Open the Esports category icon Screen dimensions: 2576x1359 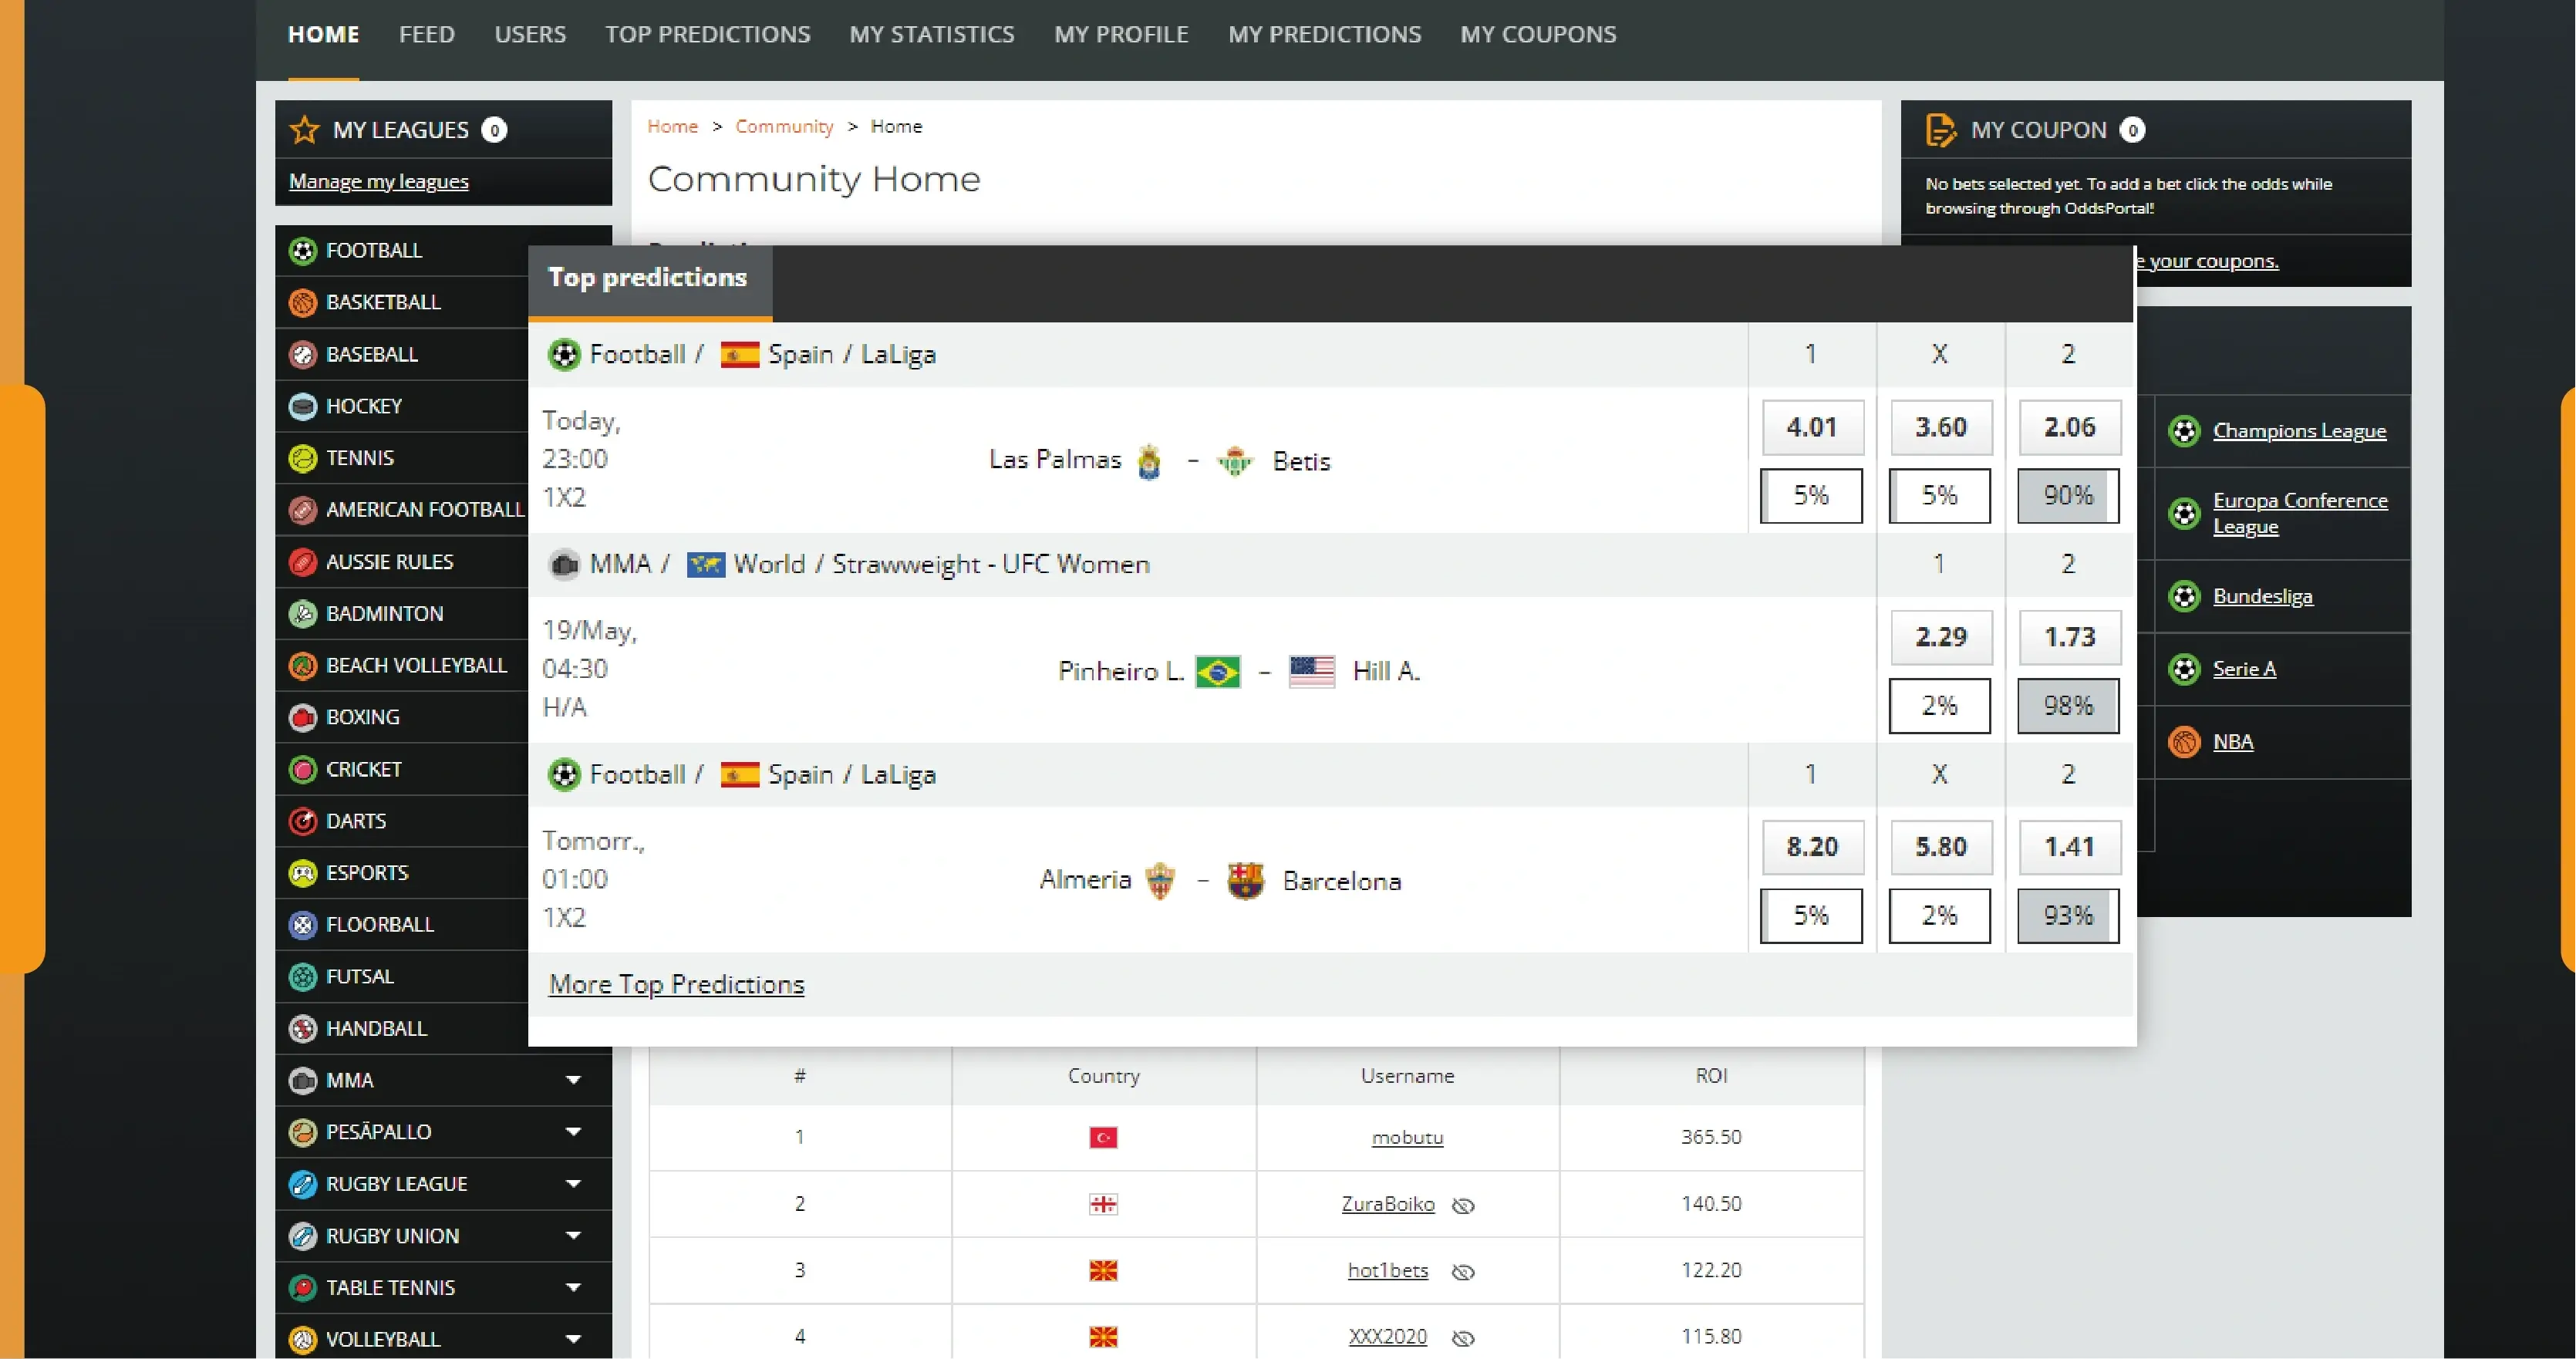(x=303, y=872)
